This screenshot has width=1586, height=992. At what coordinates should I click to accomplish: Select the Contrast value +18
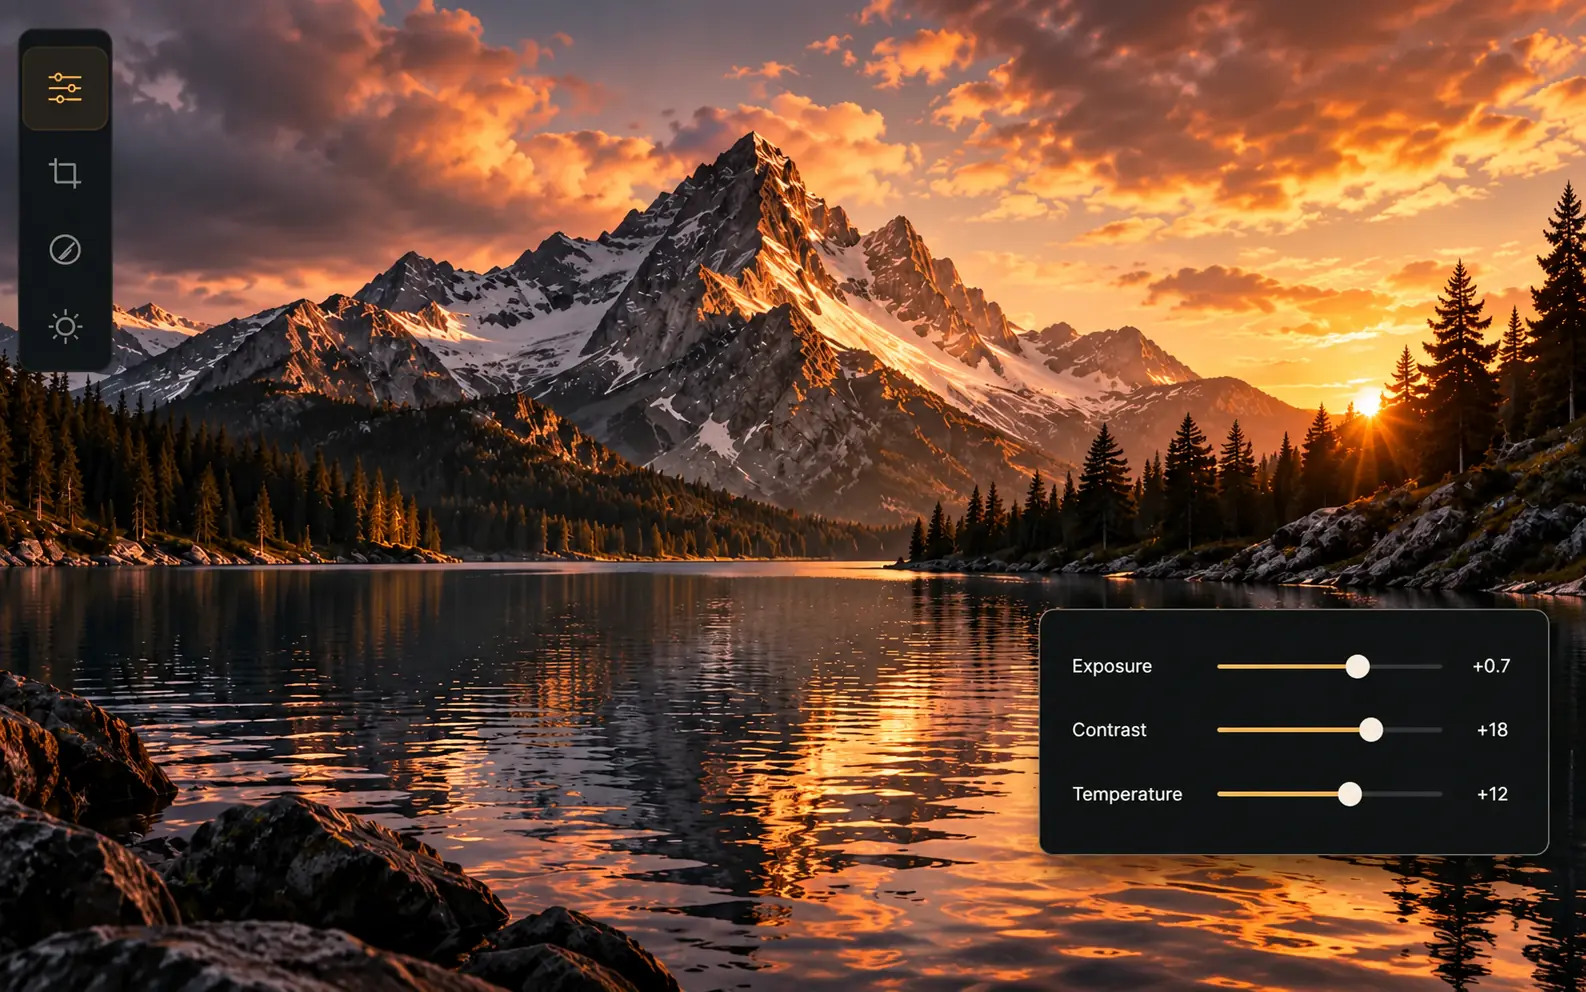(x=1492, y=730)
